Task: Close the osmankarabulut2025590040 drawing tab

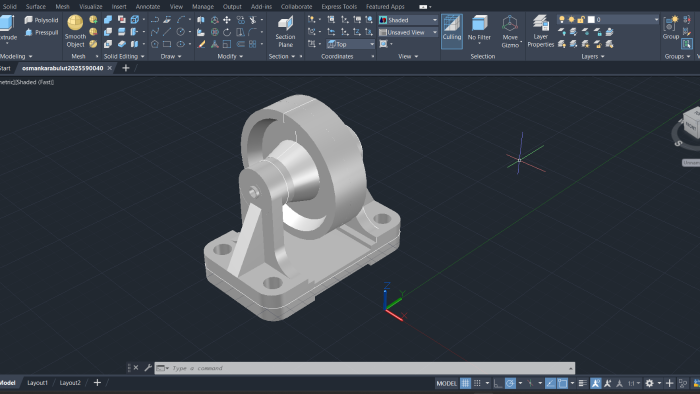Action: [x=109, y=68]
